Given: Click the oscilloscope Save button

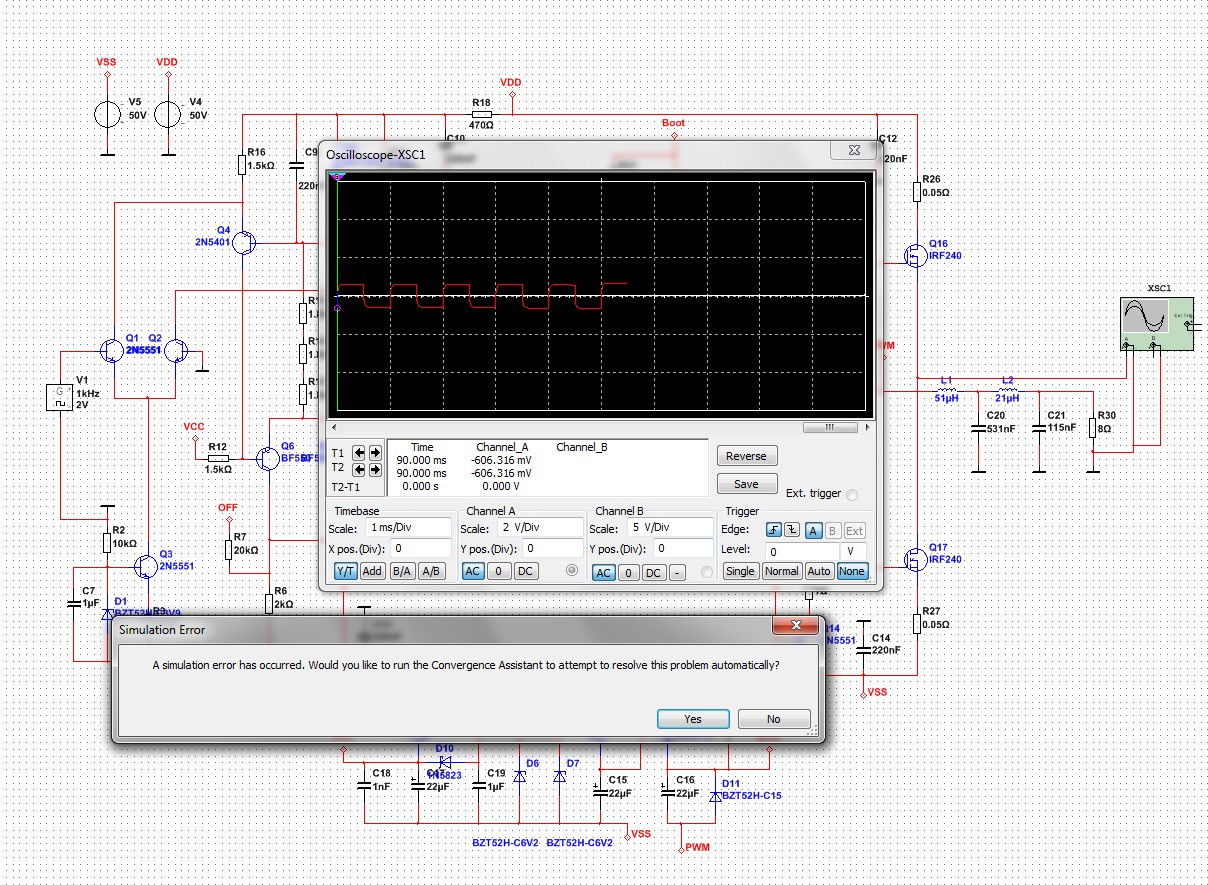Looking at the screenshot, I should pyautogui.click(x=746, y=484).
